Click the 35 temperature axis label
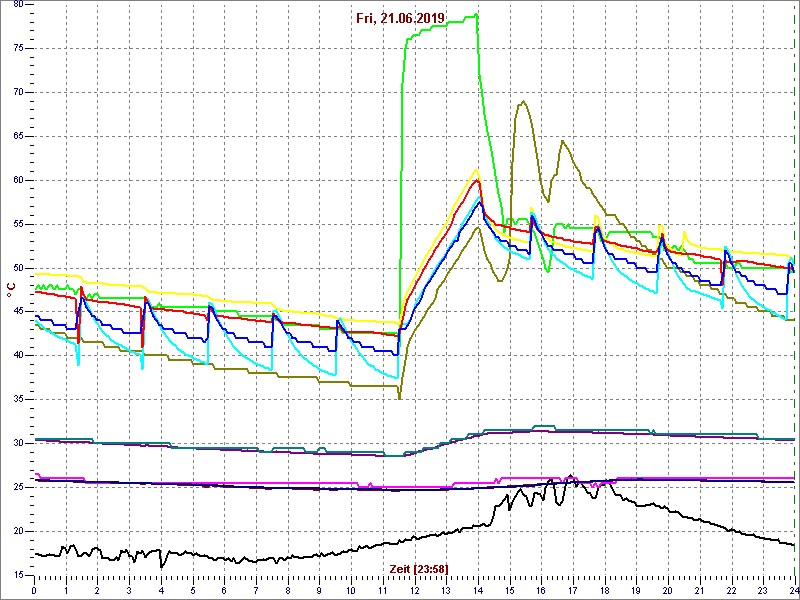Image resolution: width=800 pixels, height=600 pixels. [x=17, y=399]
